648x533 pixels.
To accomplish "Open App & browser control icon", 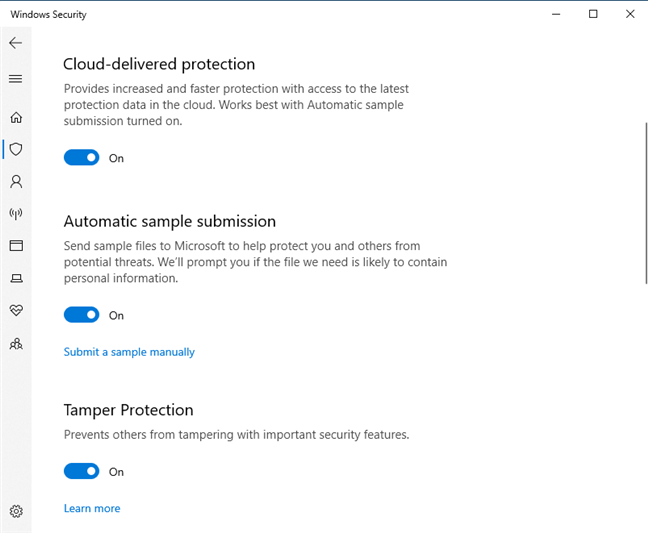I will 15,246.
